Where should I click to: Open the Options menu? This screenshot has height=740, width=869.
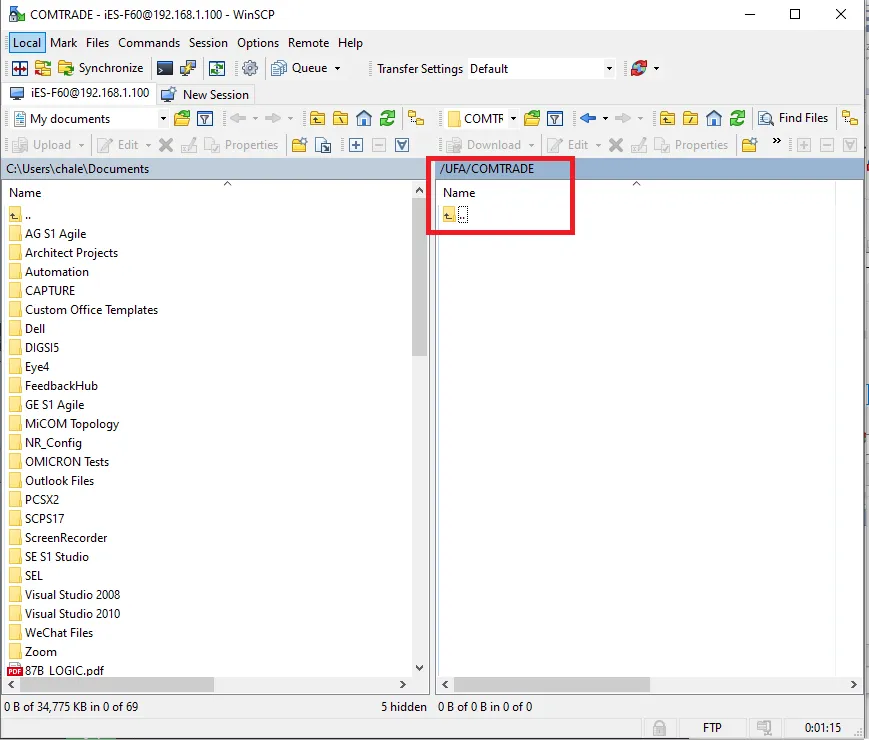click(258, 43)
